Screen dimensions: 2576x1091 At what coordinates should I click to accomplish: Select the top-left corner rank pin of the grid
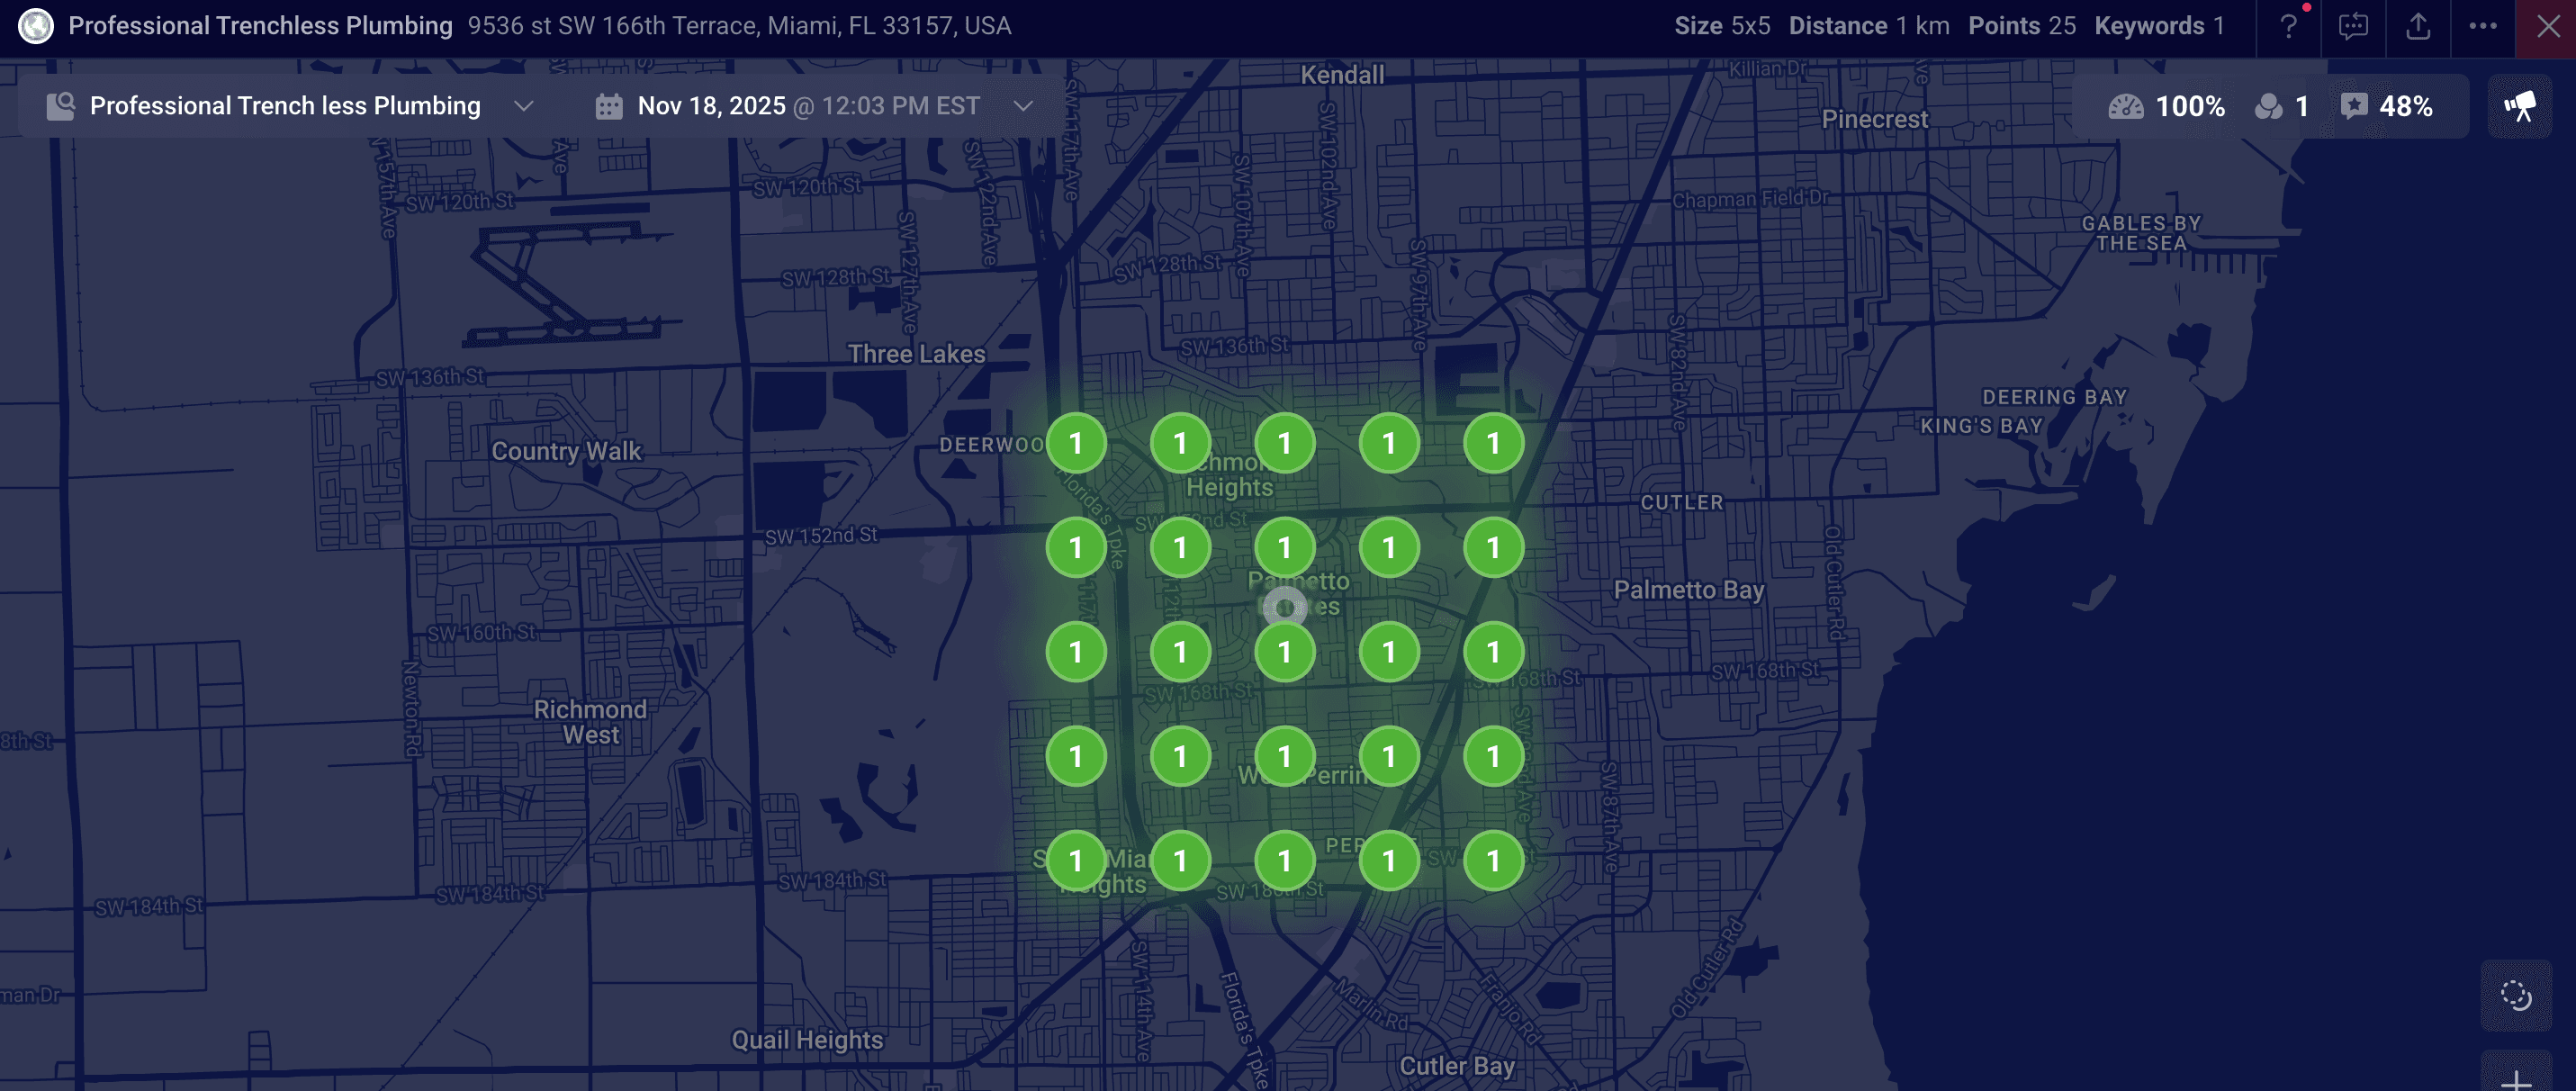(x=1076, y=443)
